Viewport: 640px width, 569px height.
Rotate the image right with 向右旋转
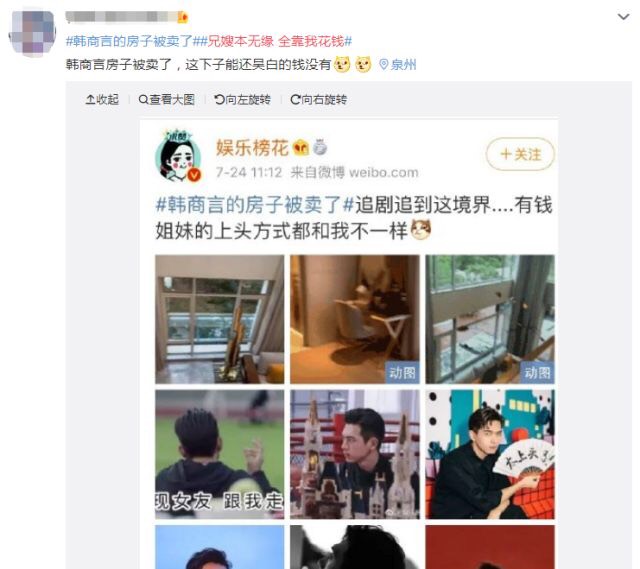point(319,100)
